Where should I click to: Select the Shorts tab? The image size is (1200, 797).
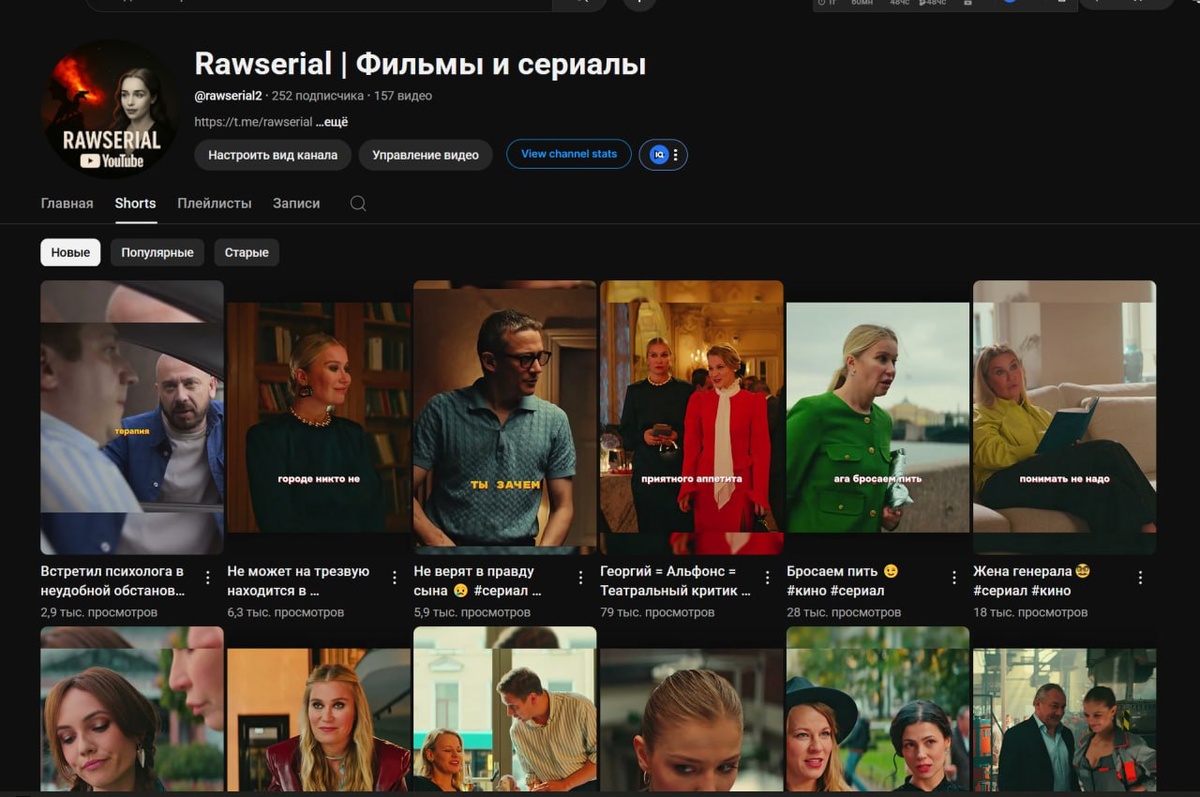tap(135, 203)
